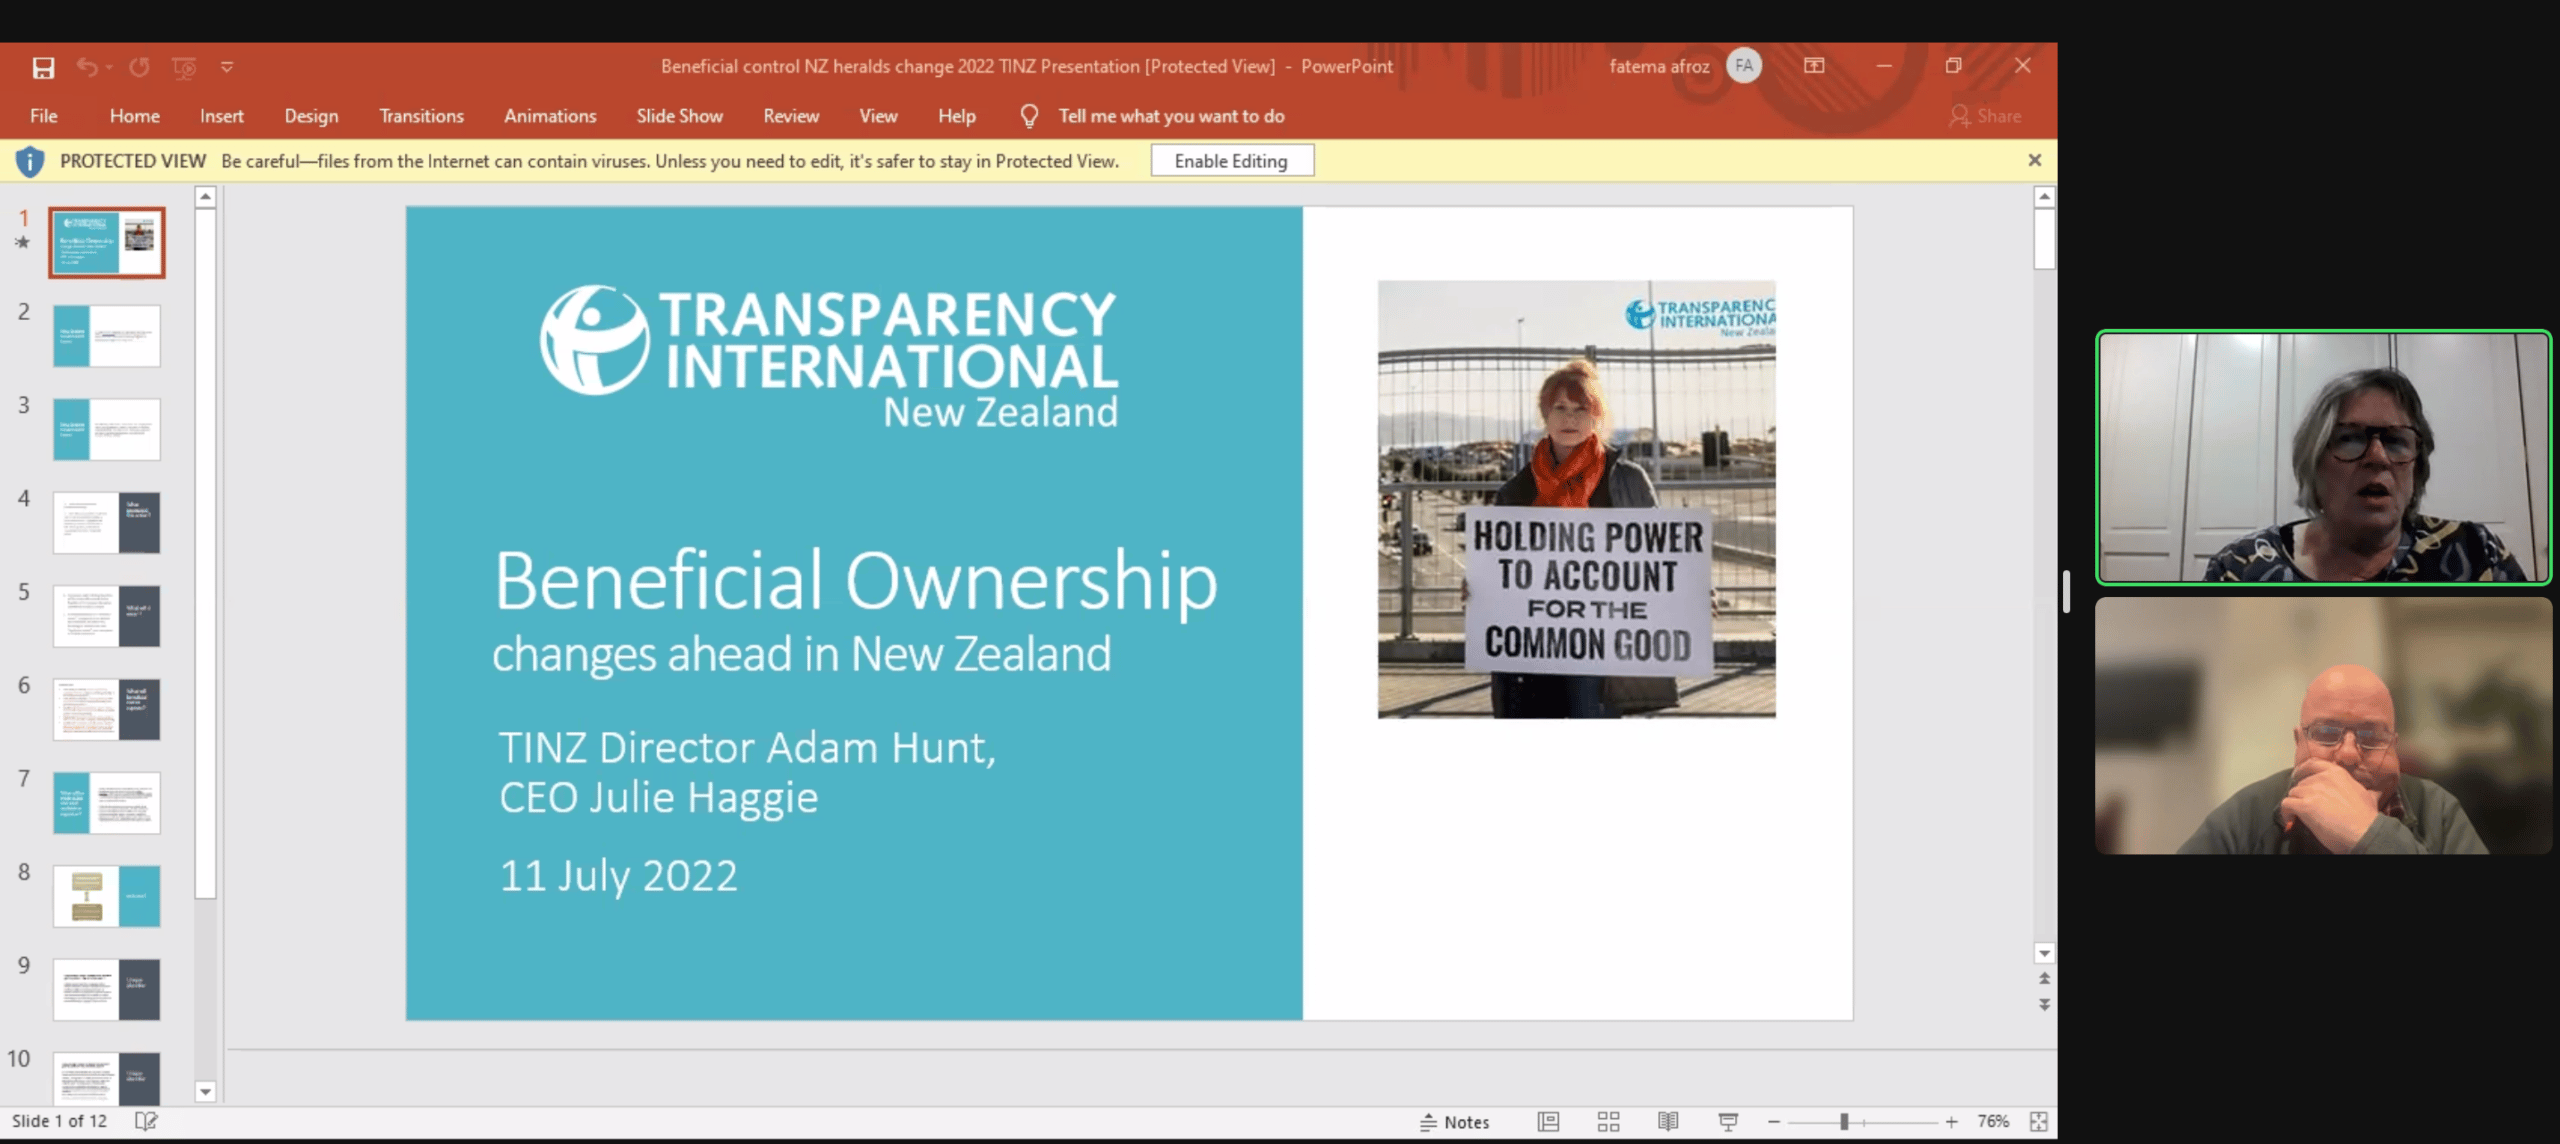Image resolution: width=2560 pixels, height=1144 pixels.
Task: Start slideshow from beginning icon in toolbar
Action: (x=184, y=67)
